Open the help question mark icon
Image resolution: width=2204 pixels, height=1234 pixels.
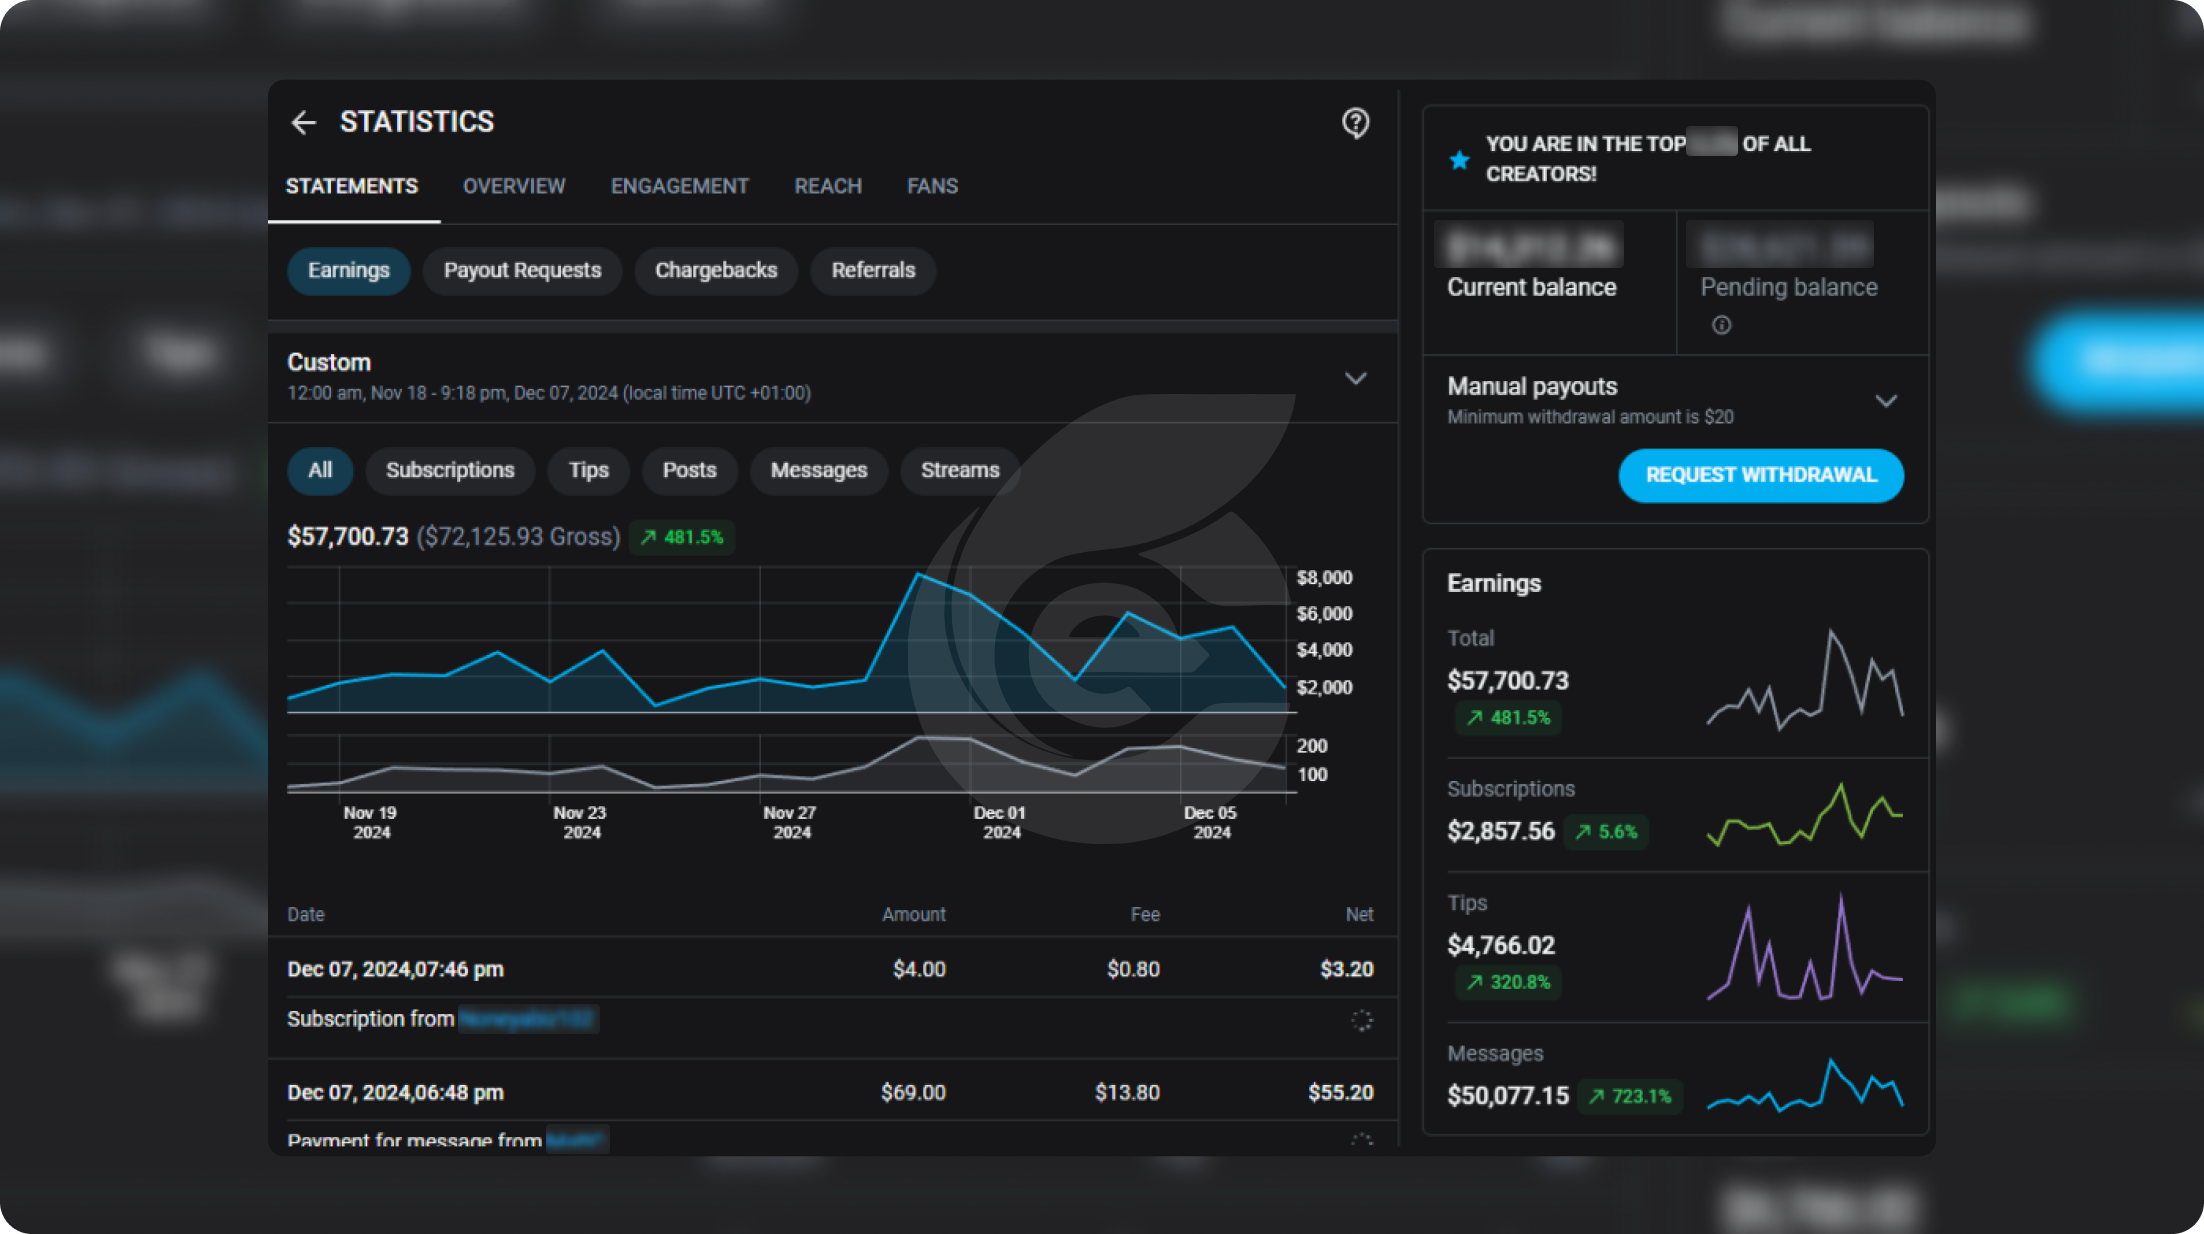click(1355, 123)
